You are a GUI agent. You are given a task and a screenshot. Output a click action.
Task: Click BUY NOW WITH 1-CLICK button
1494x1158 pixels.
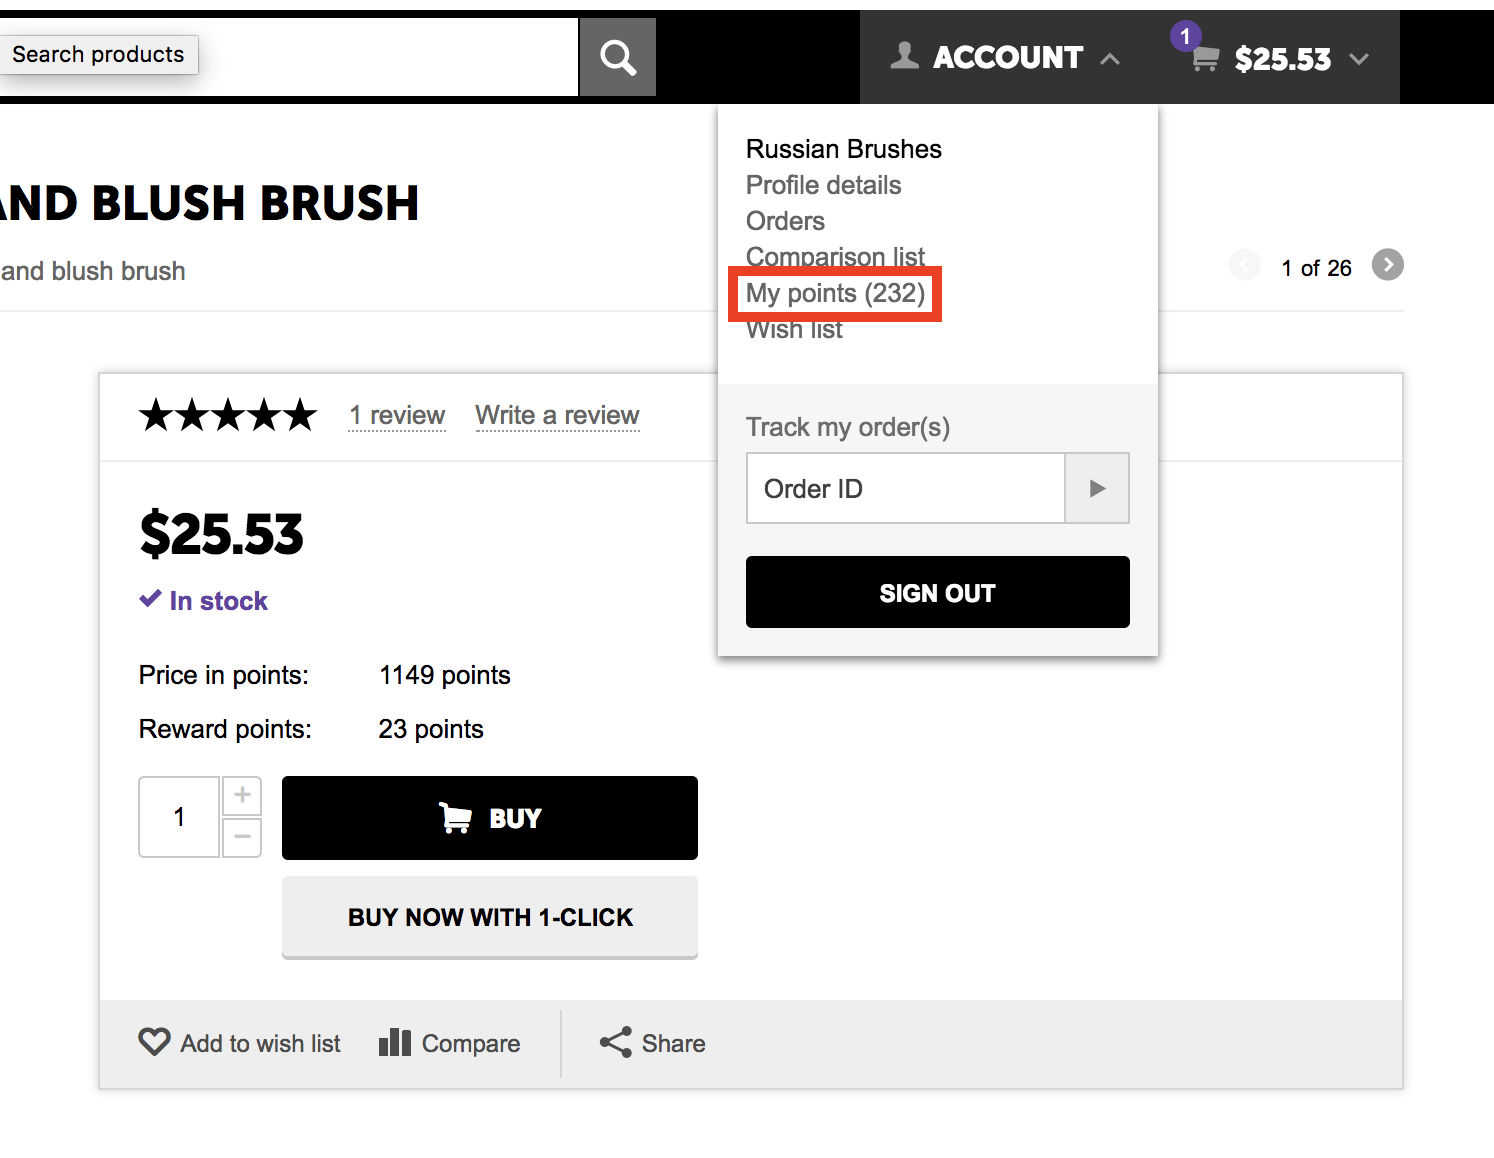click(489, 917)
